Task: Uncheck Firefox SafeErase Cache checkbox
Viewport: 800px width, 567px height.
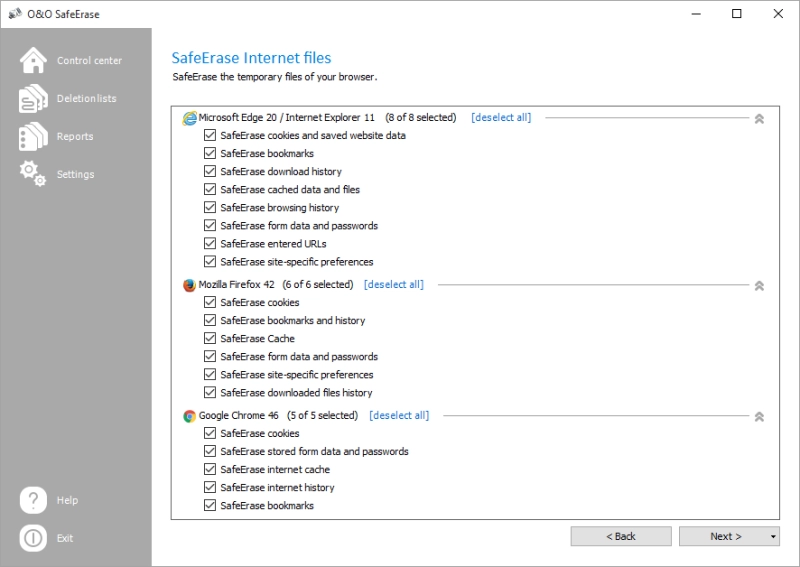Action: (210, 338)
